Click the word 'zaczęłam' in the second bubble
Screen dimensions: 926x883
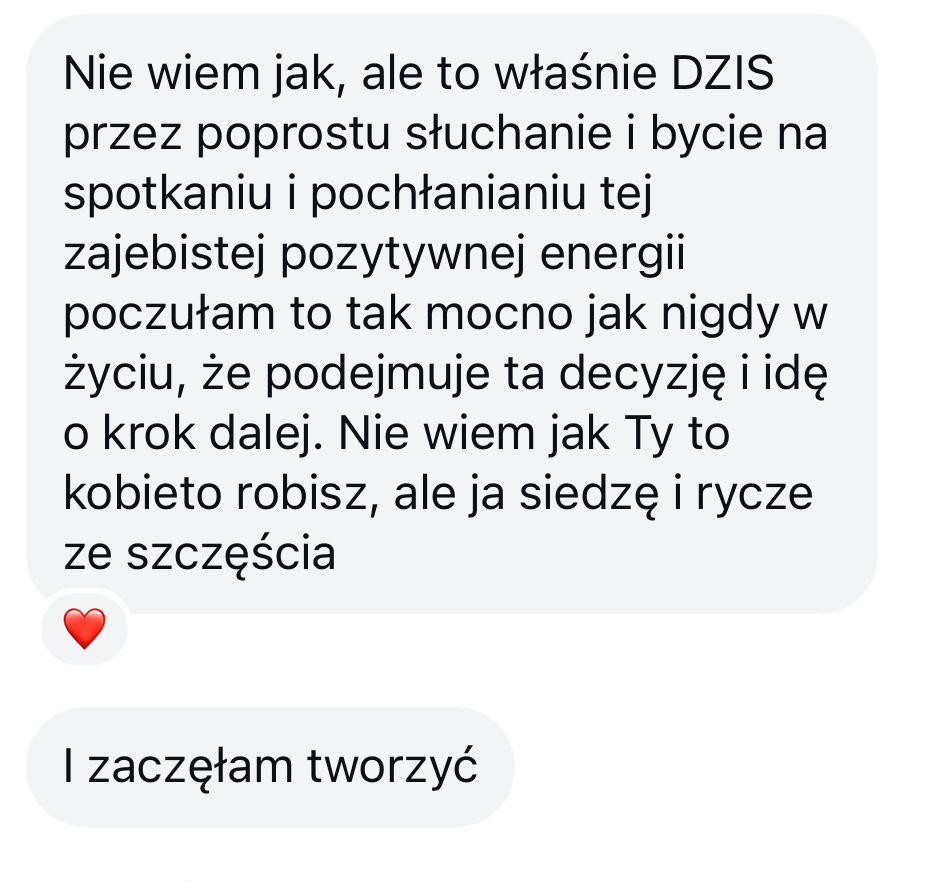[190, 768]
